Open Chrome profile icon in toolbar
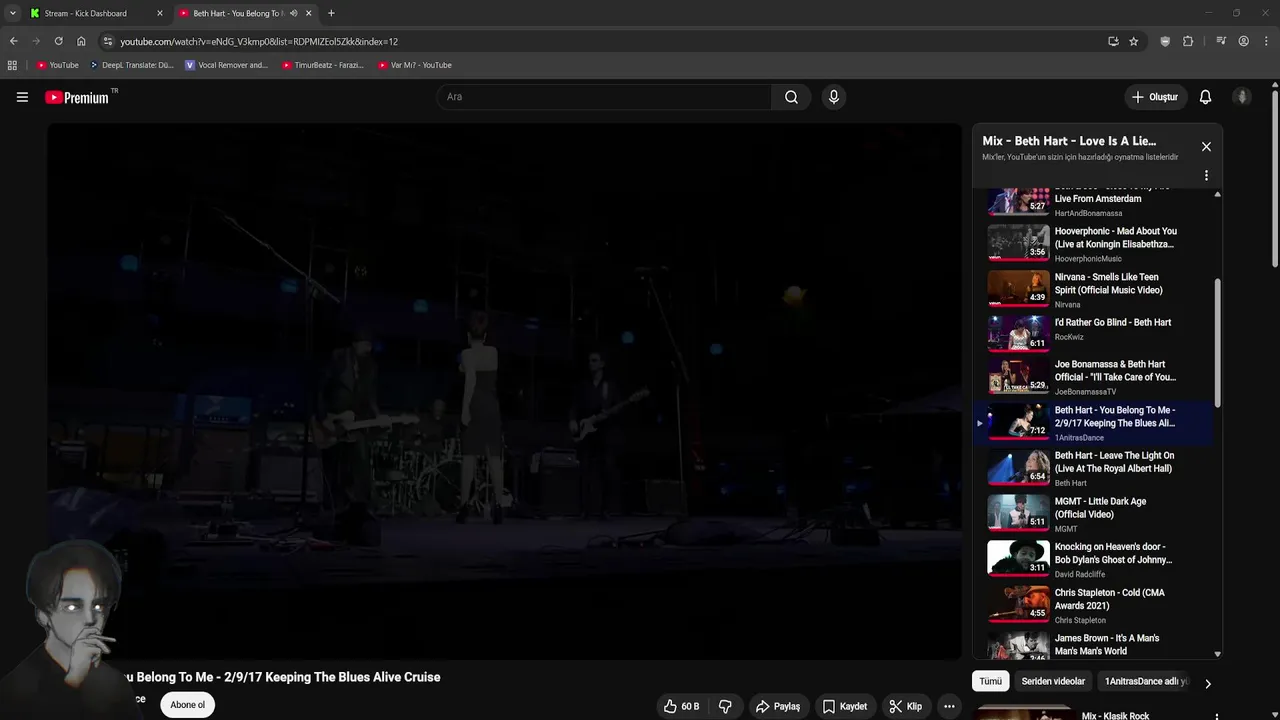 coord(1243,41)
